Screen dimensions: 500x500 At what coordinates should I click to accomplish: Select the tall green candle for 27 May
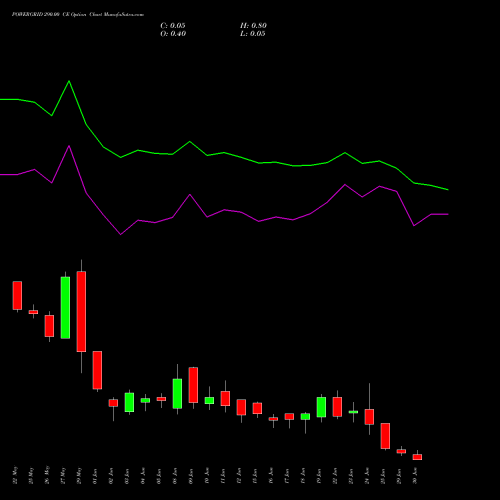pyautogui.click(x=65, y=308)
